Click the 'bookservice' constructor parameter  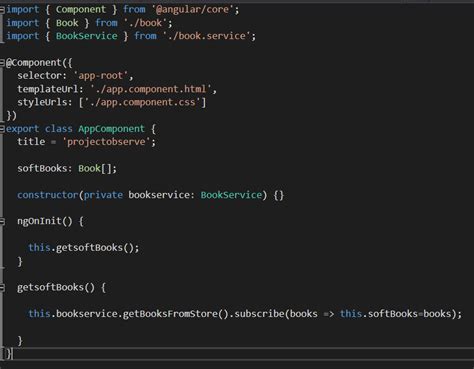tap(159, 195)
